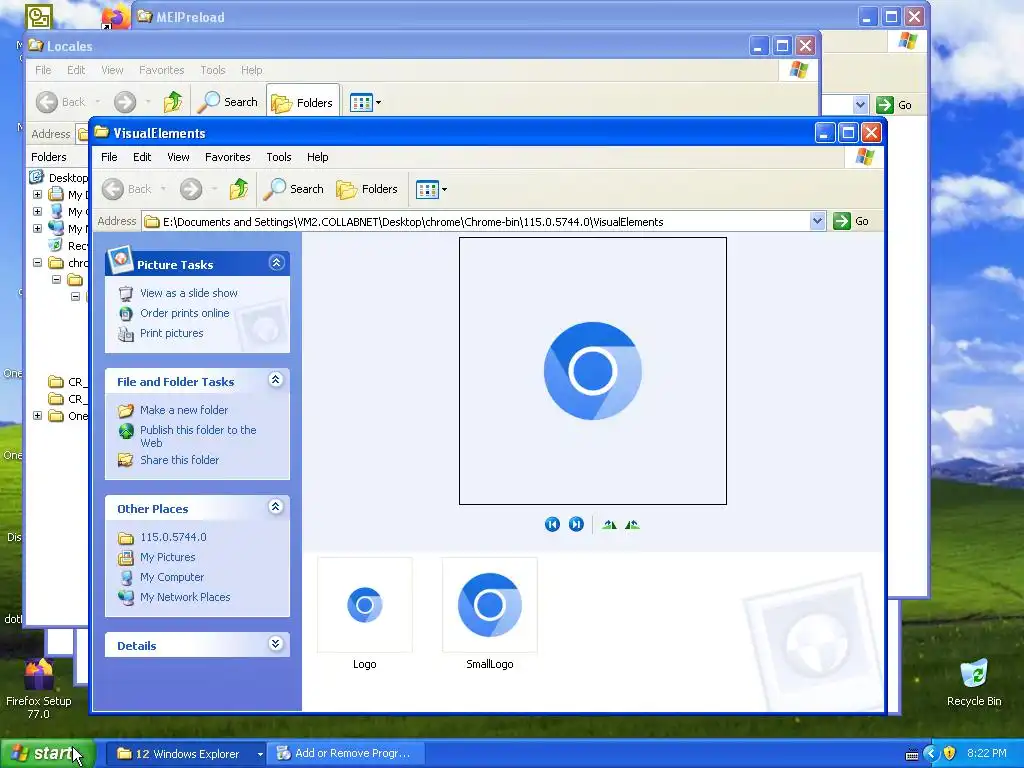Click View as a slide show
The width and height of the screenshot is (1024, 768).
pyautogui.click(x=189, y=293)
